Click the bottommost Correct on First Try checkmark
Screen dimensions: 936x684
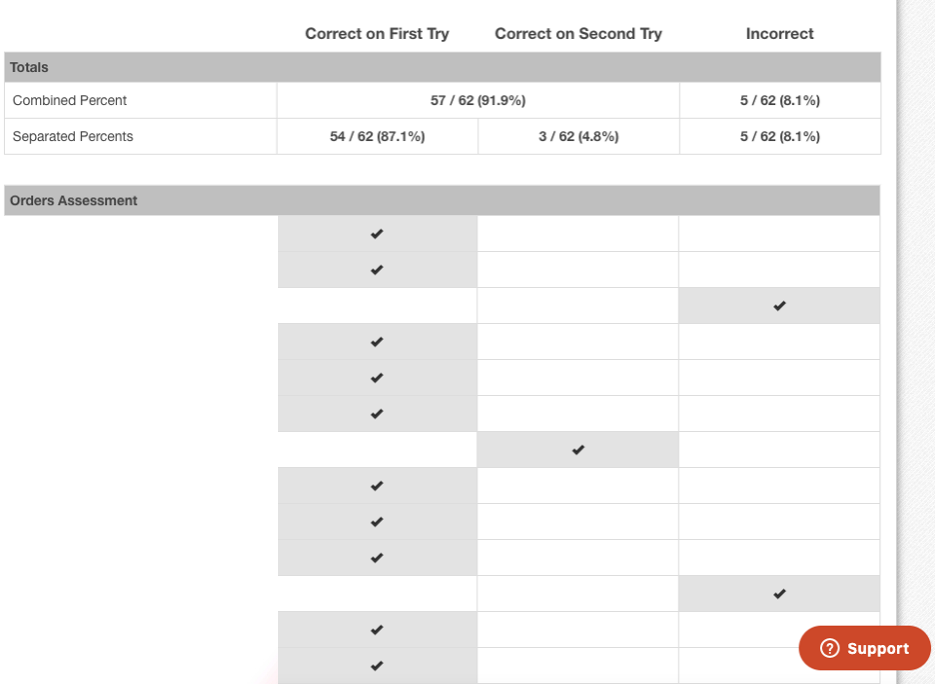click(x=377, y=666)
